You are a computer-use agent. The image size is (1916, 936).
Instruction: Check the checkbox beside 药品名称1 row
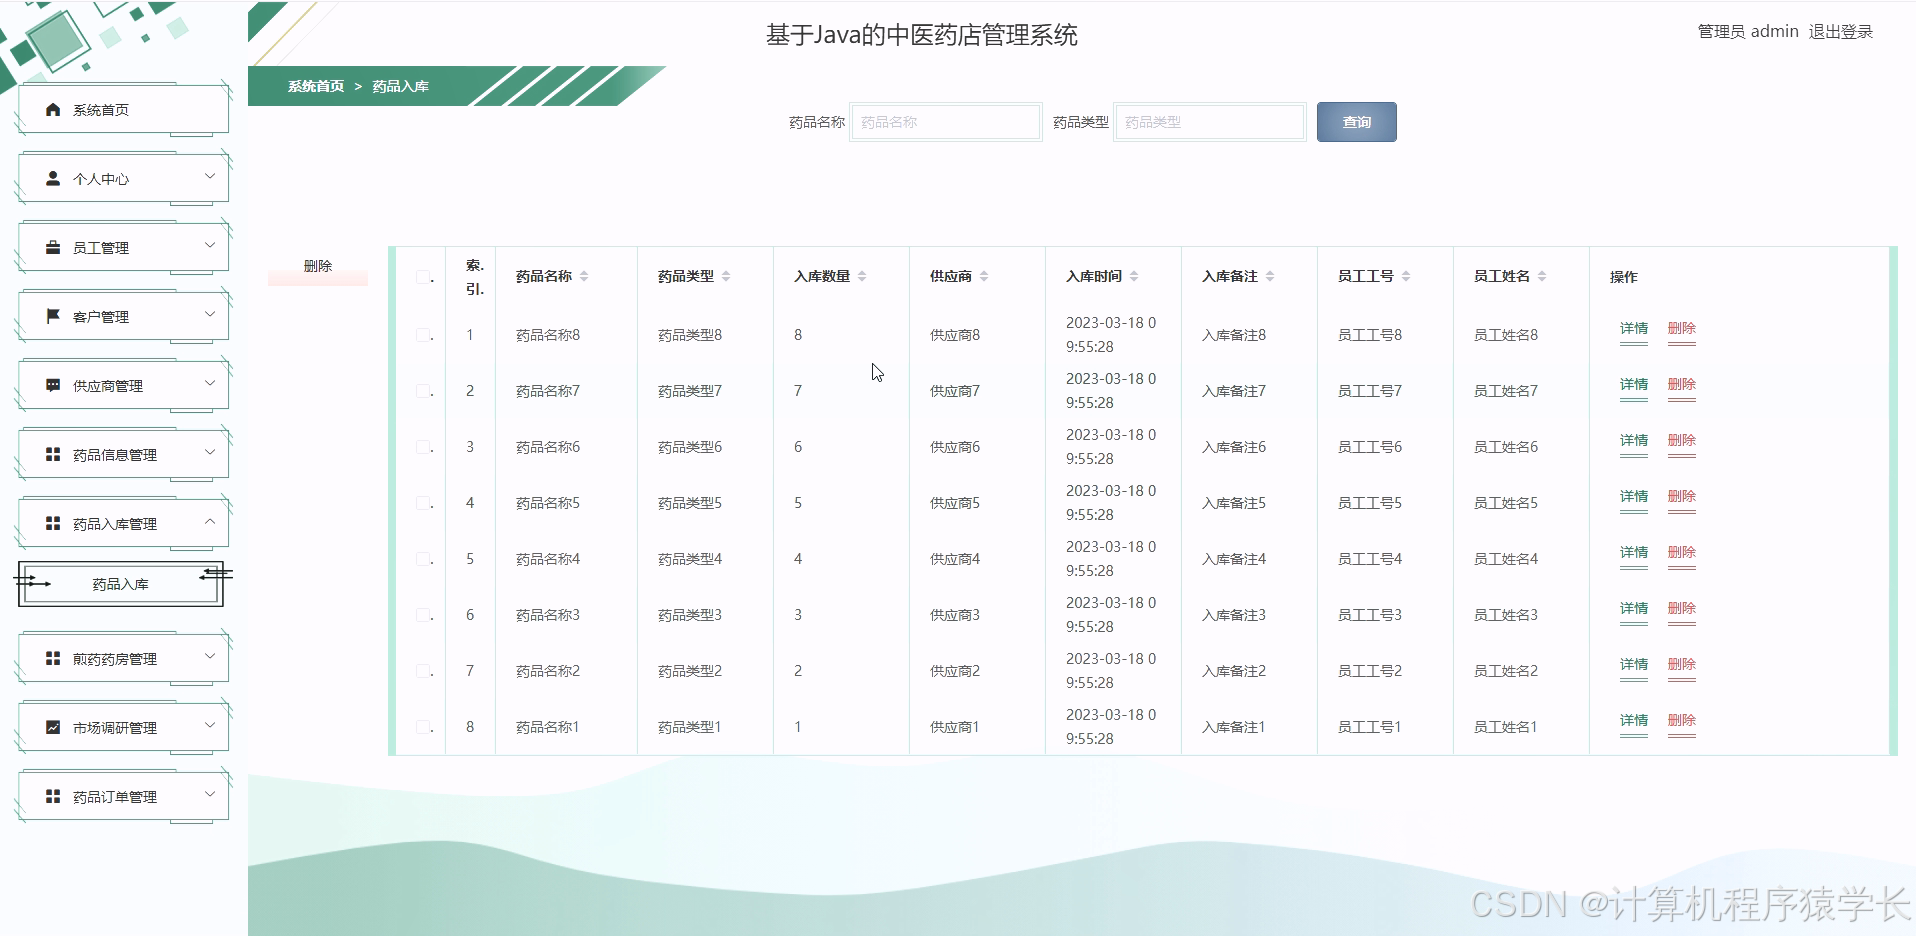point(424,727)
